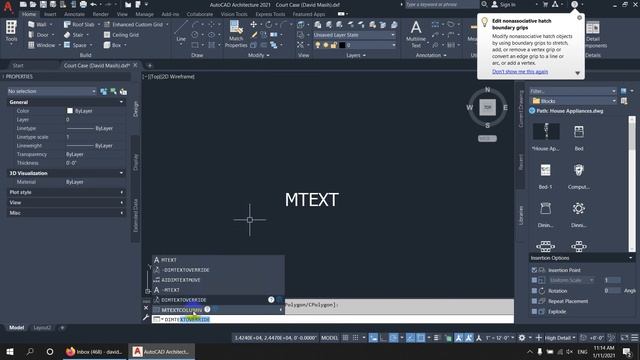640x360 pixels.
Task: Click the ViewCube TOP face
Action: click(487, 107)
